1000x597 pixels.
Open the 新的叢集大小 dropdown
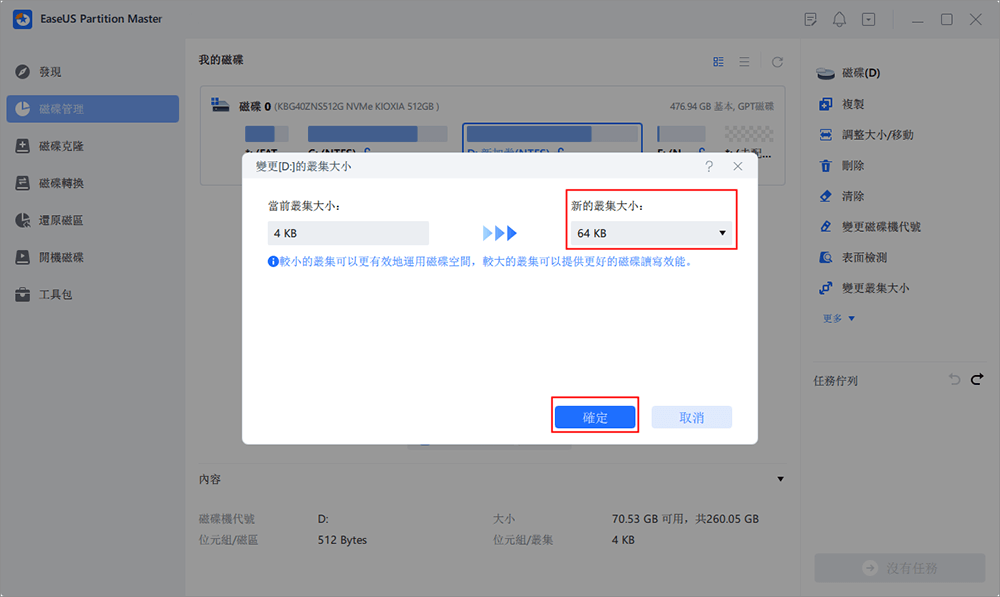[651, 233]
